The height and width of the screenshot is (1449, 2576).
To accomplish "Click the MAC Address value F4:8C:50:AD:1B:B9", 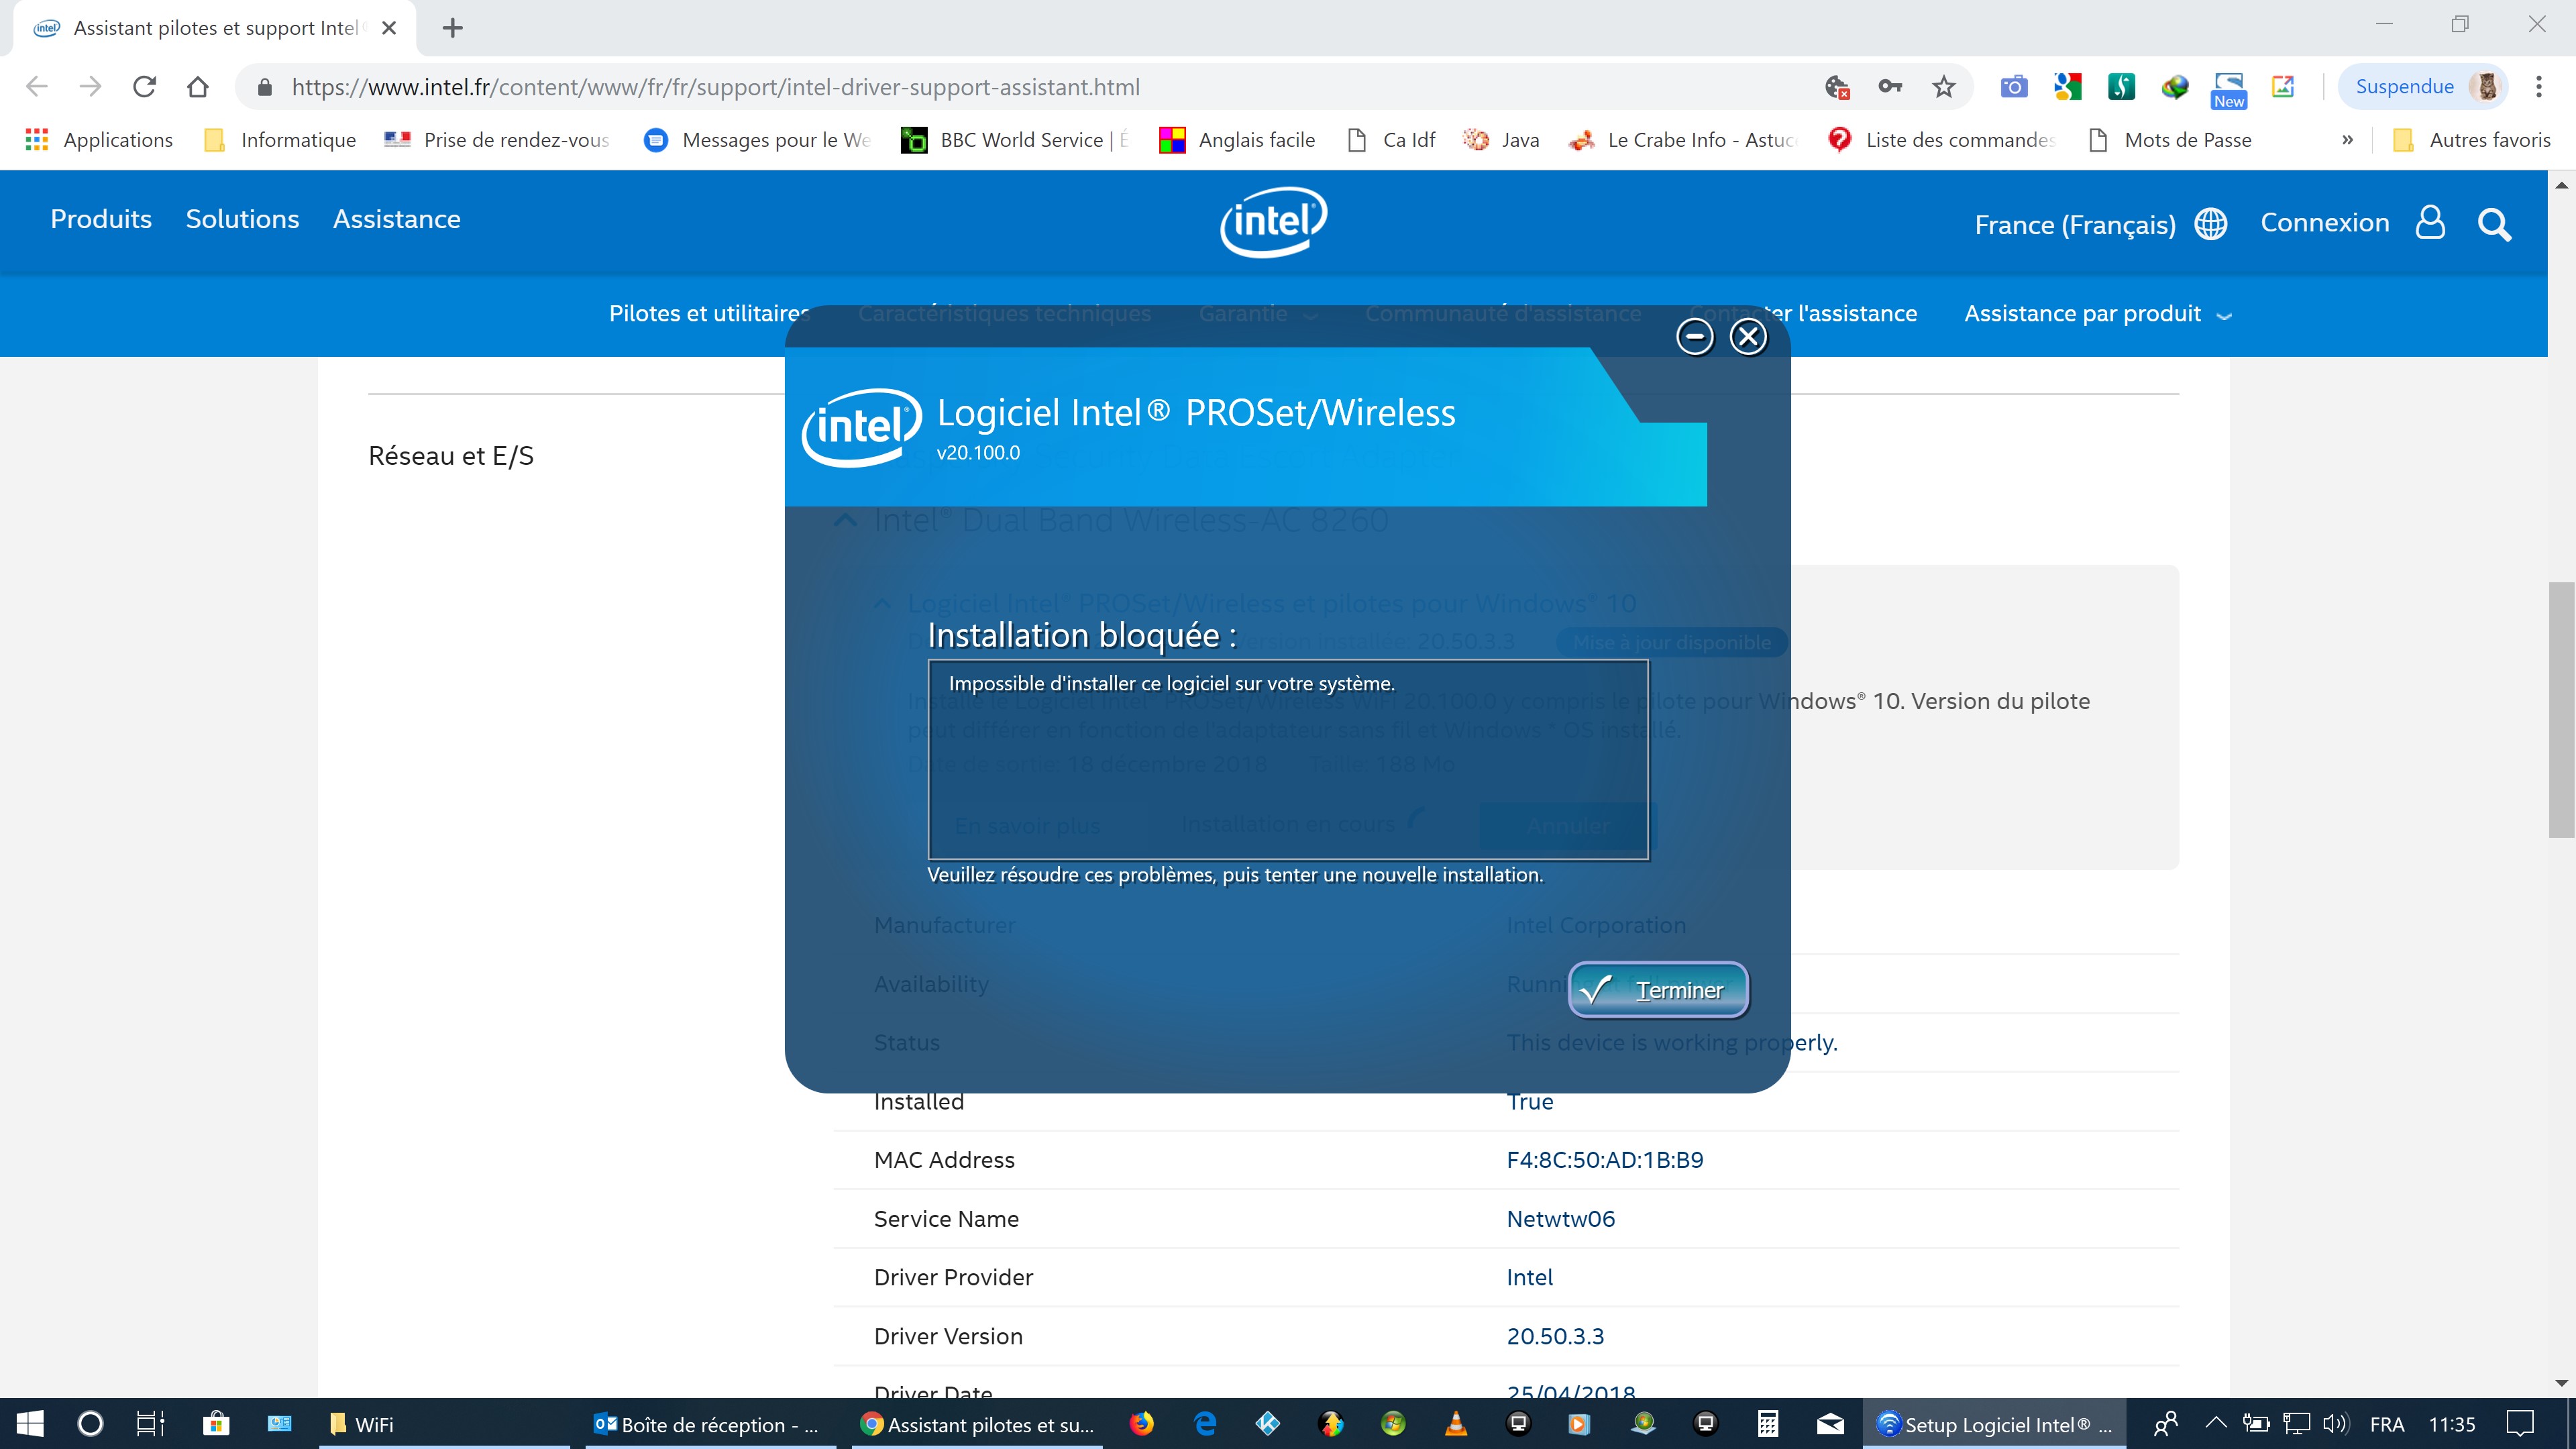I will [1605, 1160].
